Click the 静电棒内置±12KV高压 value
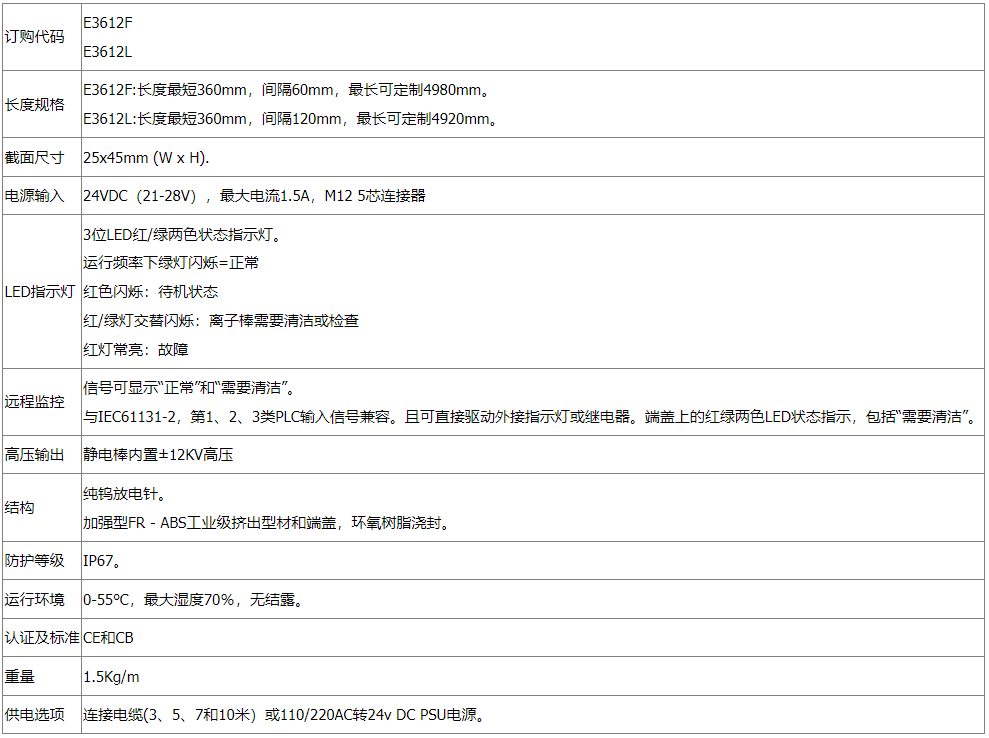 [x=158, y=454]
